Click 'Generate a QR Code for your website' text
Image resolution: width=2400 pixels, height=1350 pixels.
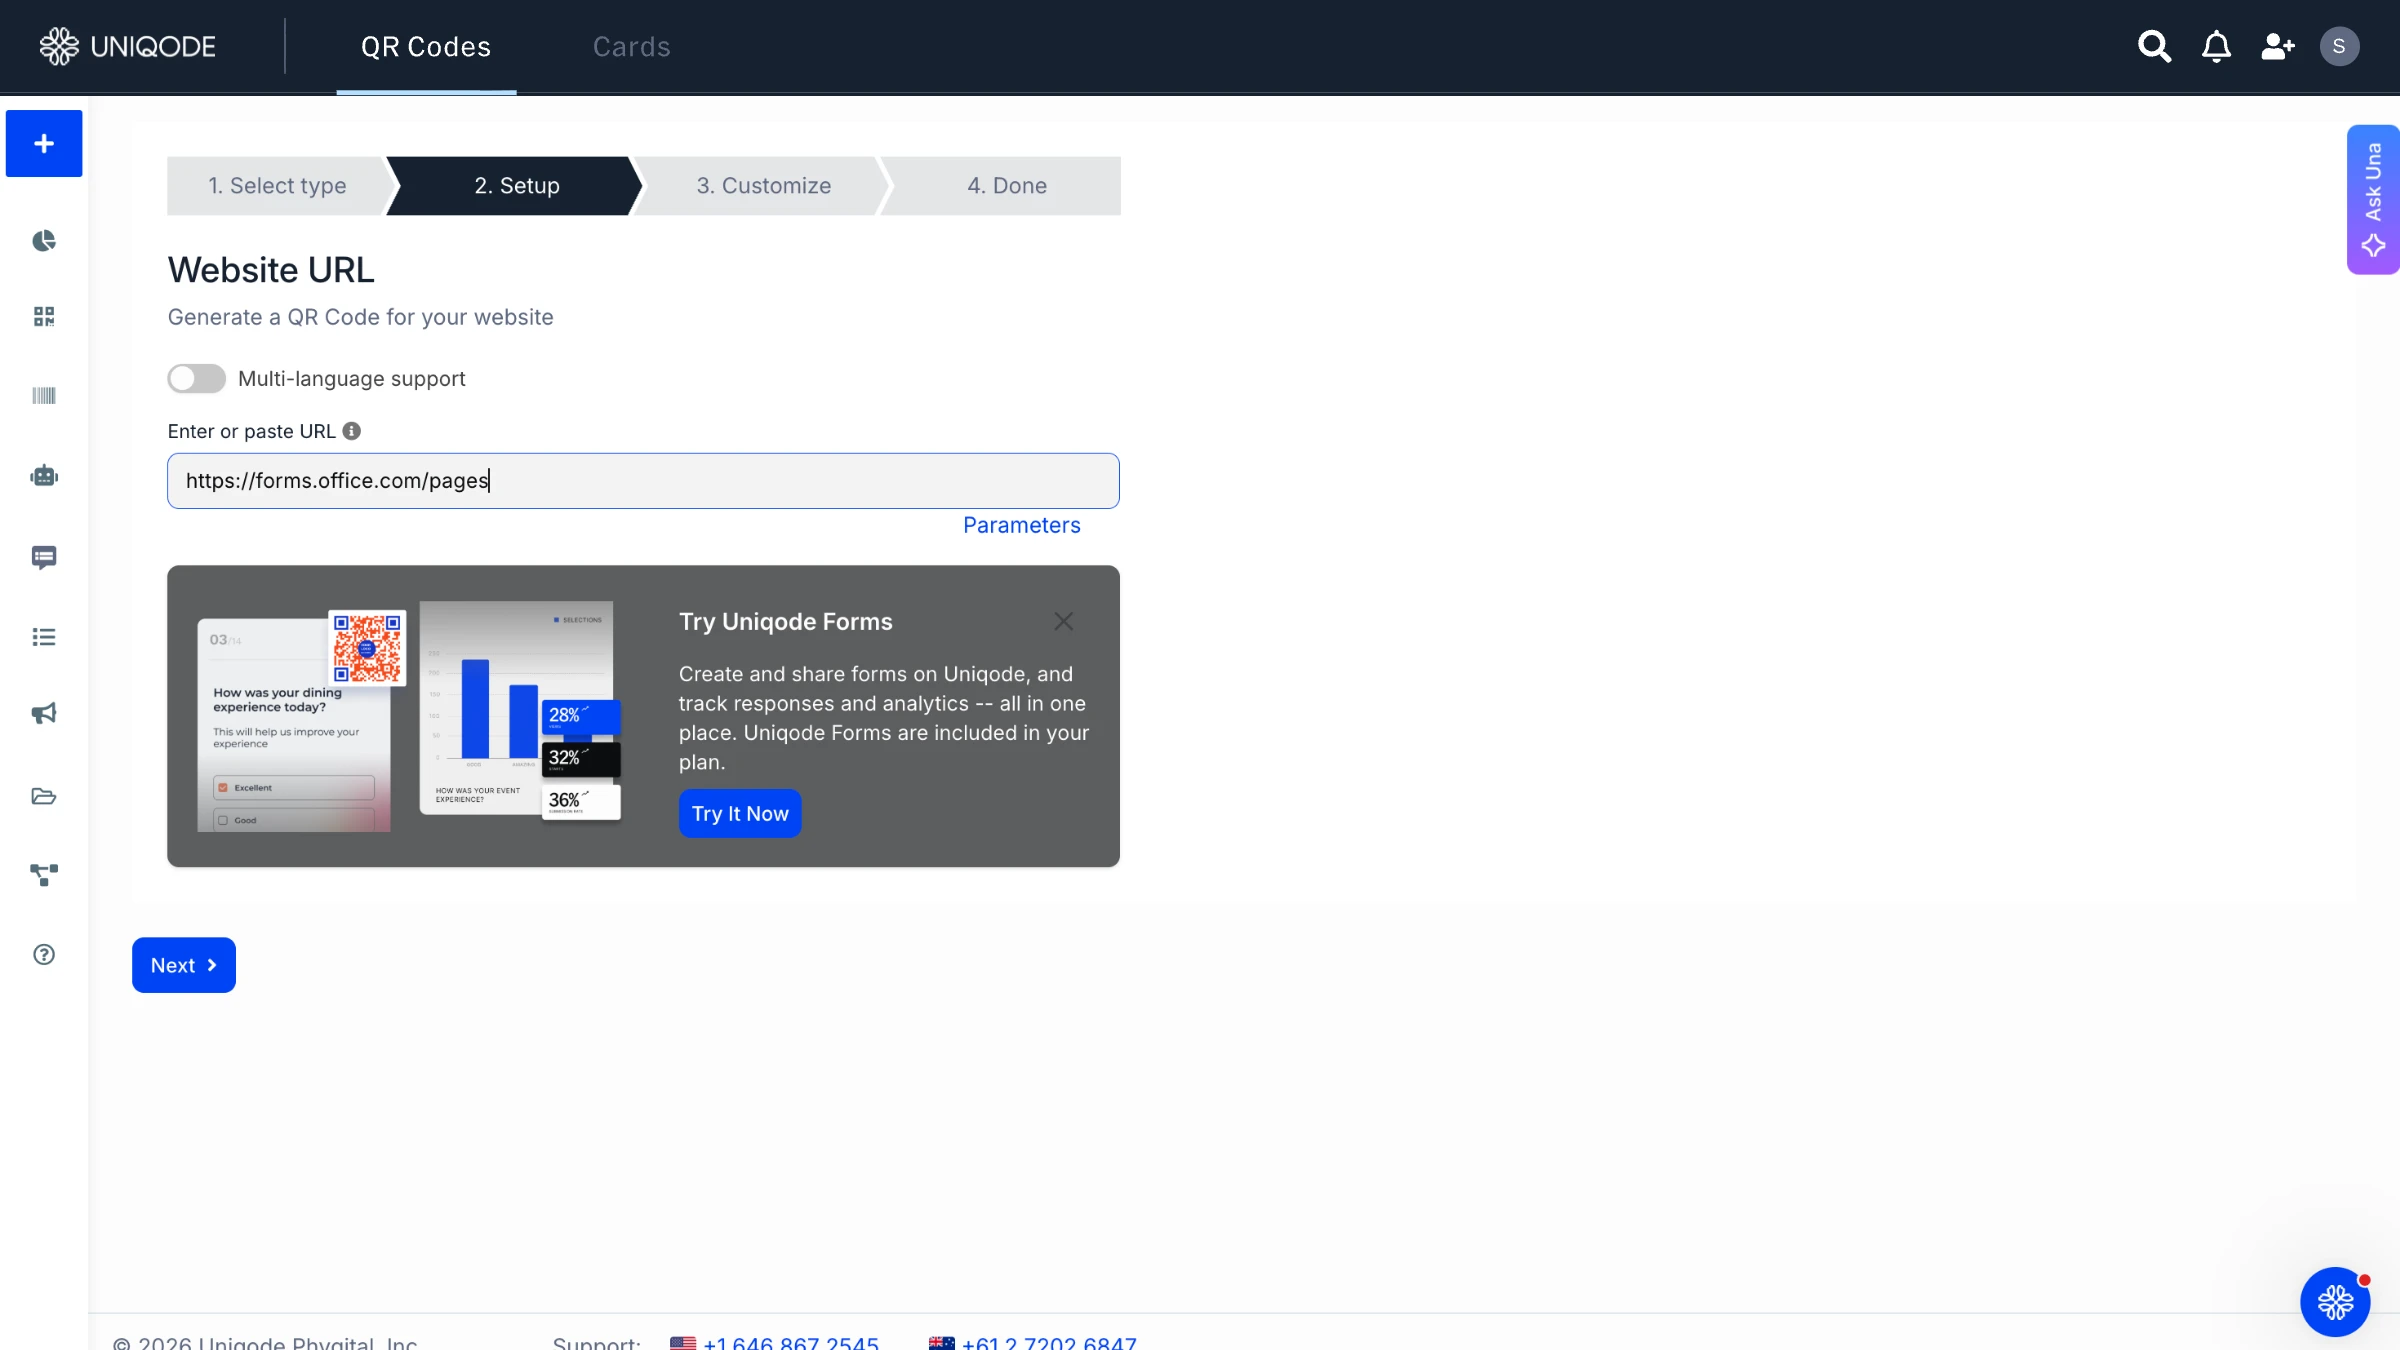click(360, 317)
